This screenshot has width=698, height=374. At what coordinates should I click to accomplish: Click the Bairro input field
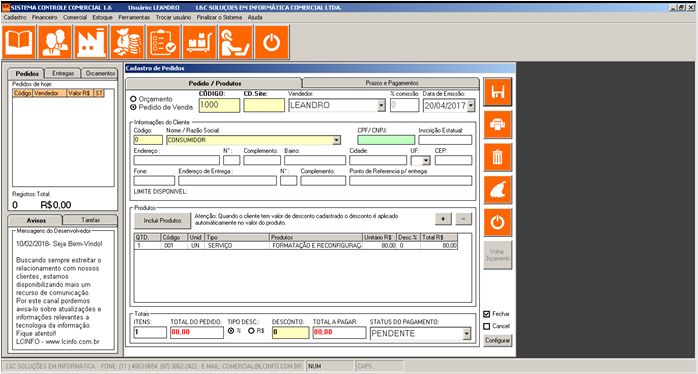click(x=315, y=160)
